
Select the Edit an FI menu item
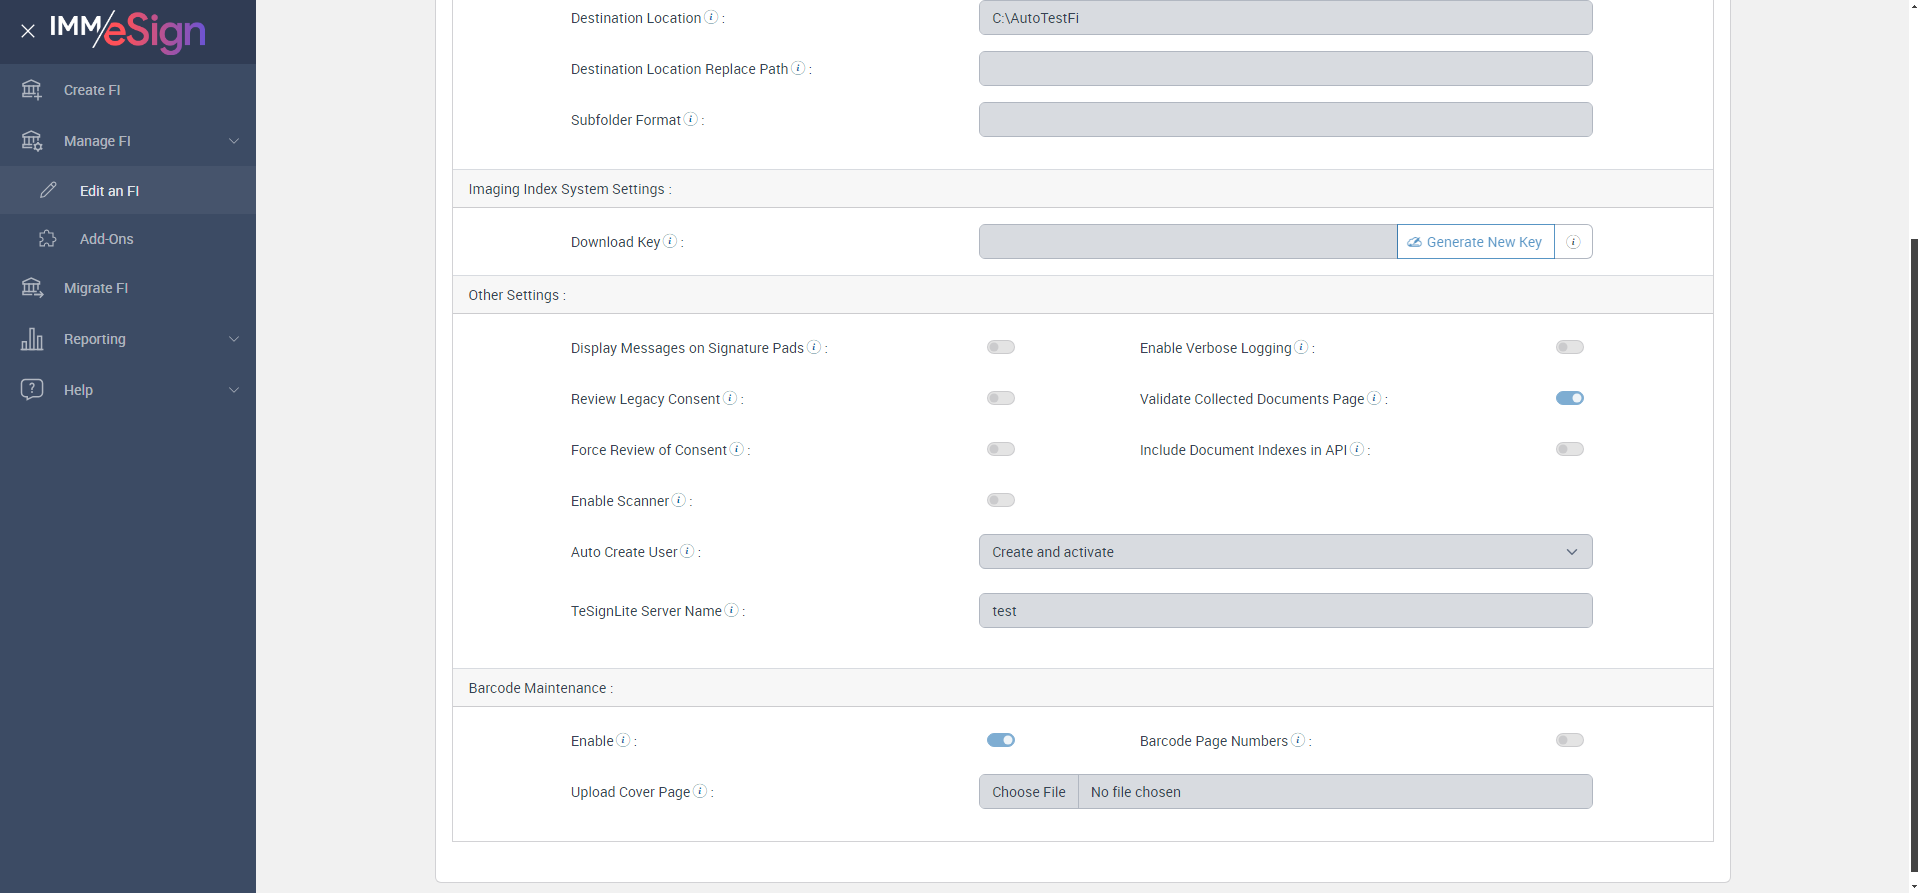[x=109, y=191]
